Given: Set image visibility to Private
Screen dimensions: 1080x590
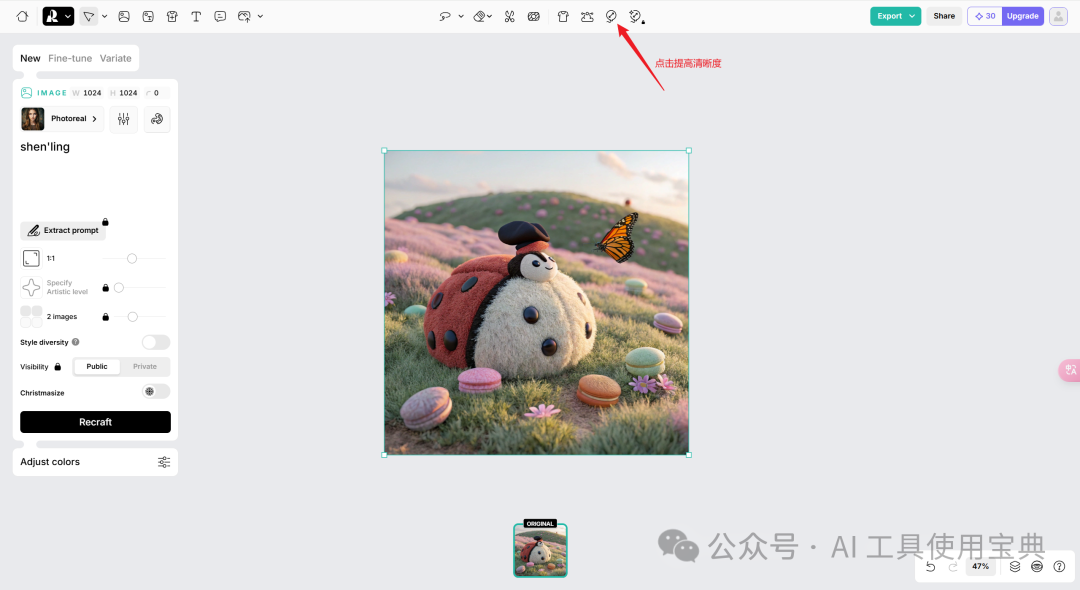Looking at the screenshot, I should [x=144, y=366].
